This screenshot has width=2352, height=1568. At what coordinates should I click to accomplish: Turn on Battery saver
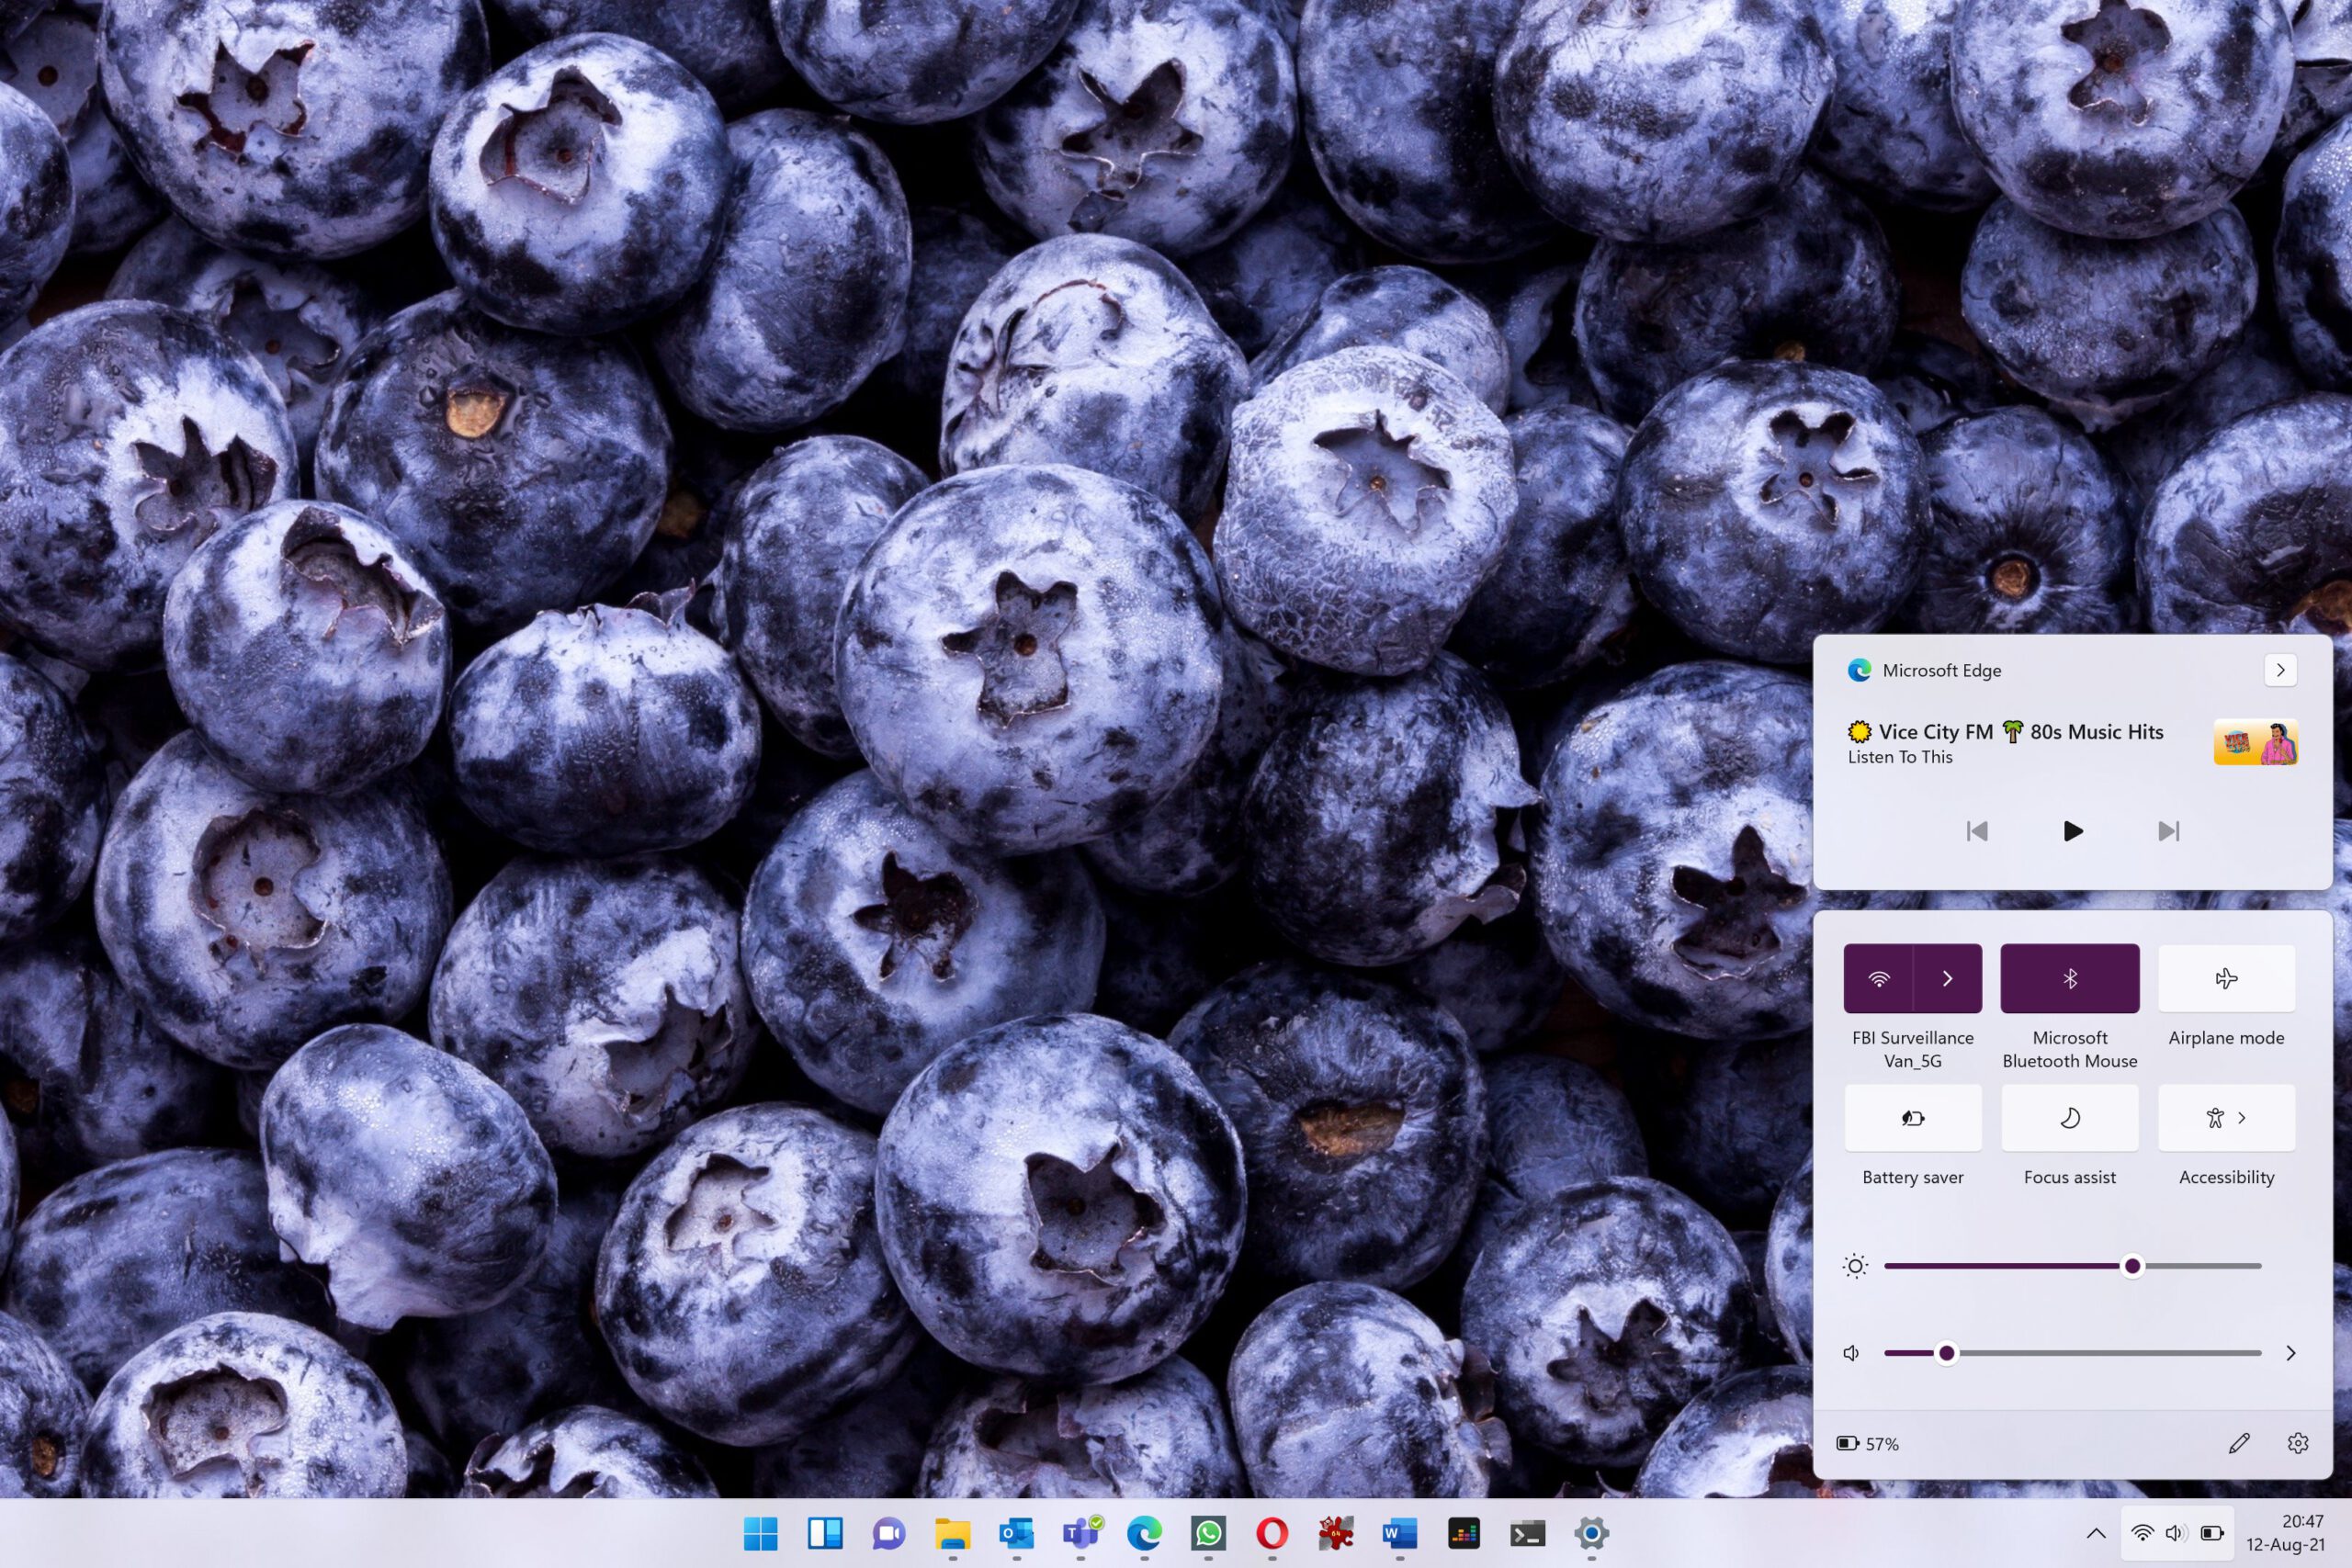(x=1912, y=1118)
